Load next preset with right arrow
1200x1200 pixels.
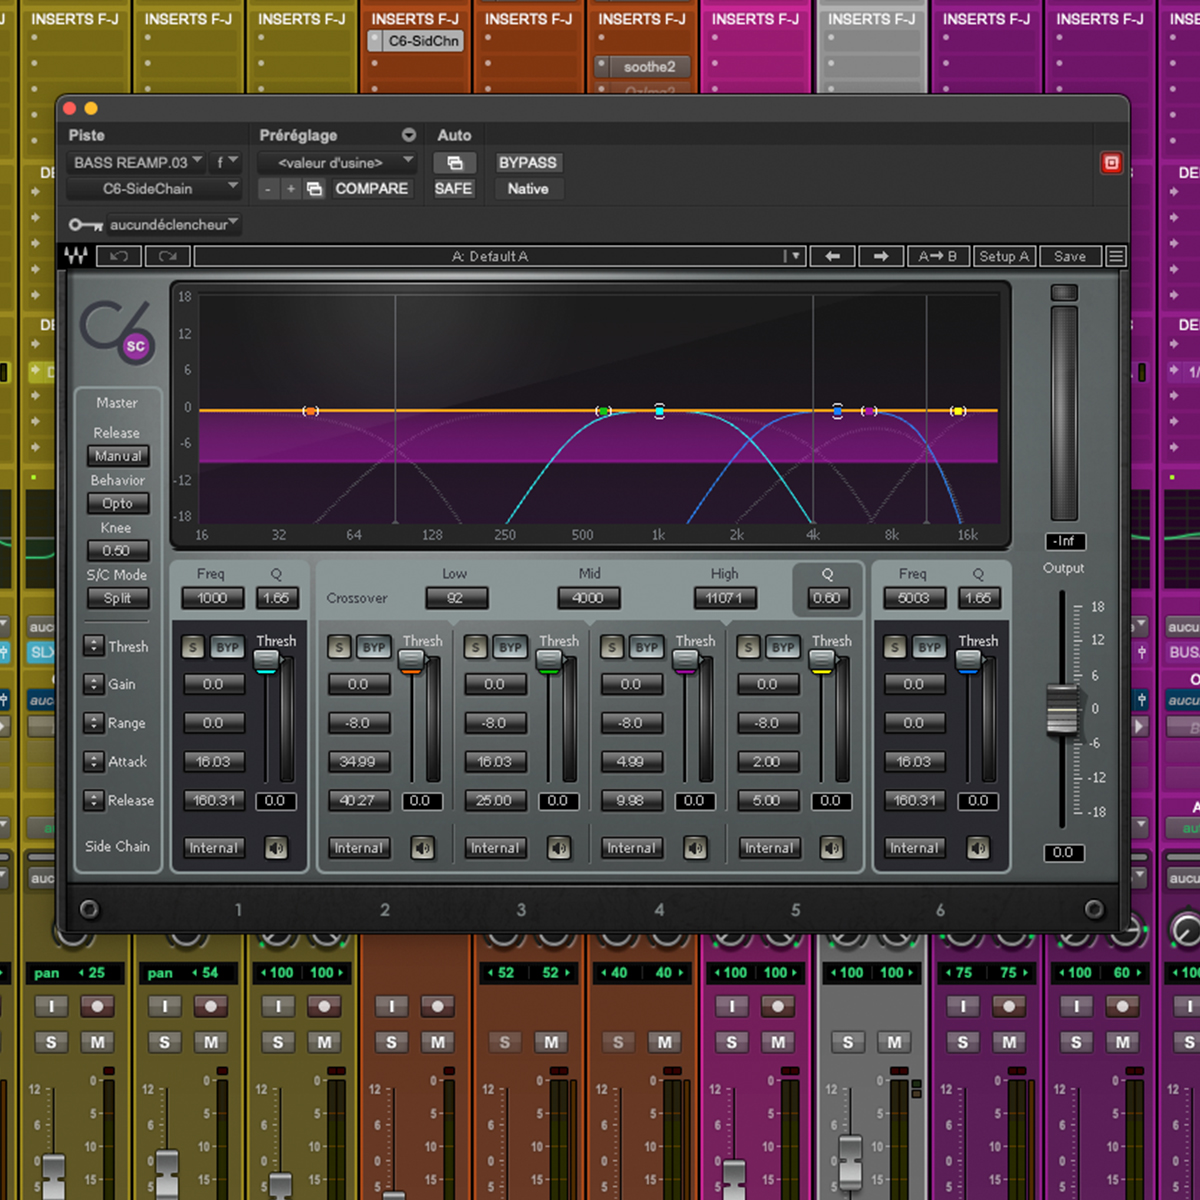pos(880,256)
